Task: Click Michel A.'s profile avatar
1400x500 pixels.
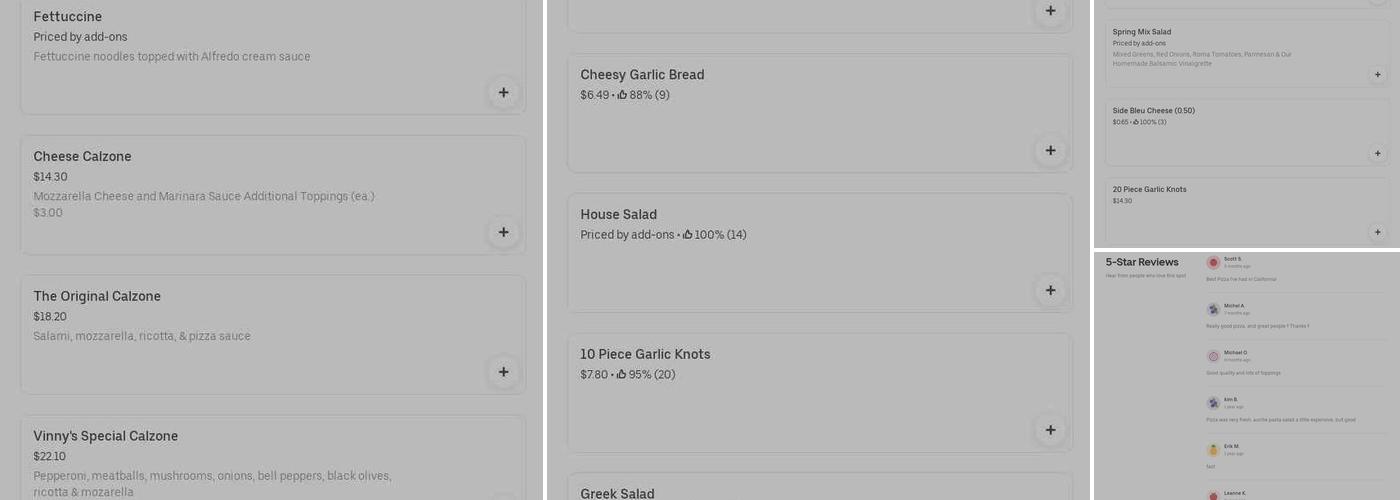Action: coord(1213,310)
